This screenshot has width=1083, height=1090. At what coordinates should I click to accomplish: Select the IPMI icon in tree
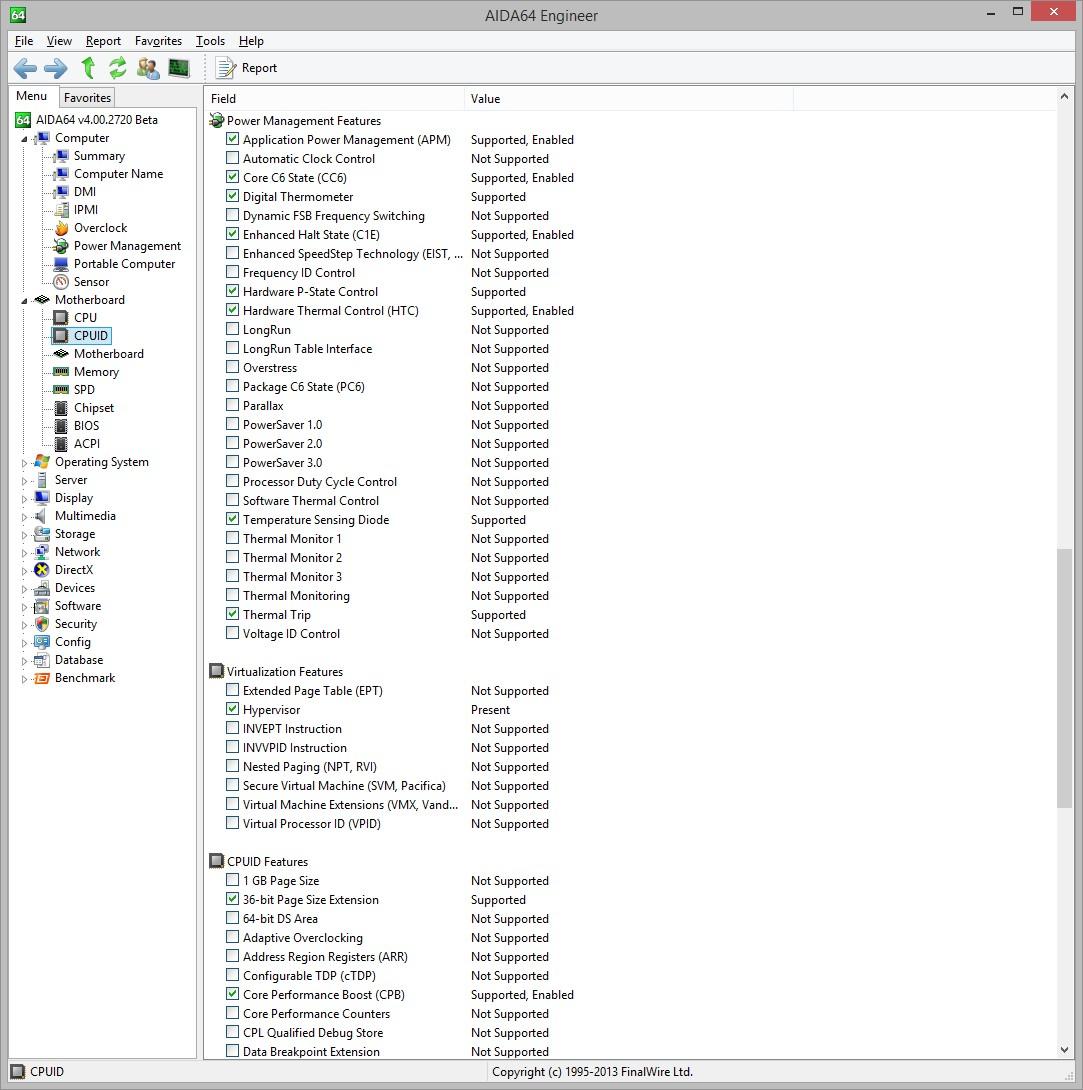pyautogui.click(x=61, y=210)
